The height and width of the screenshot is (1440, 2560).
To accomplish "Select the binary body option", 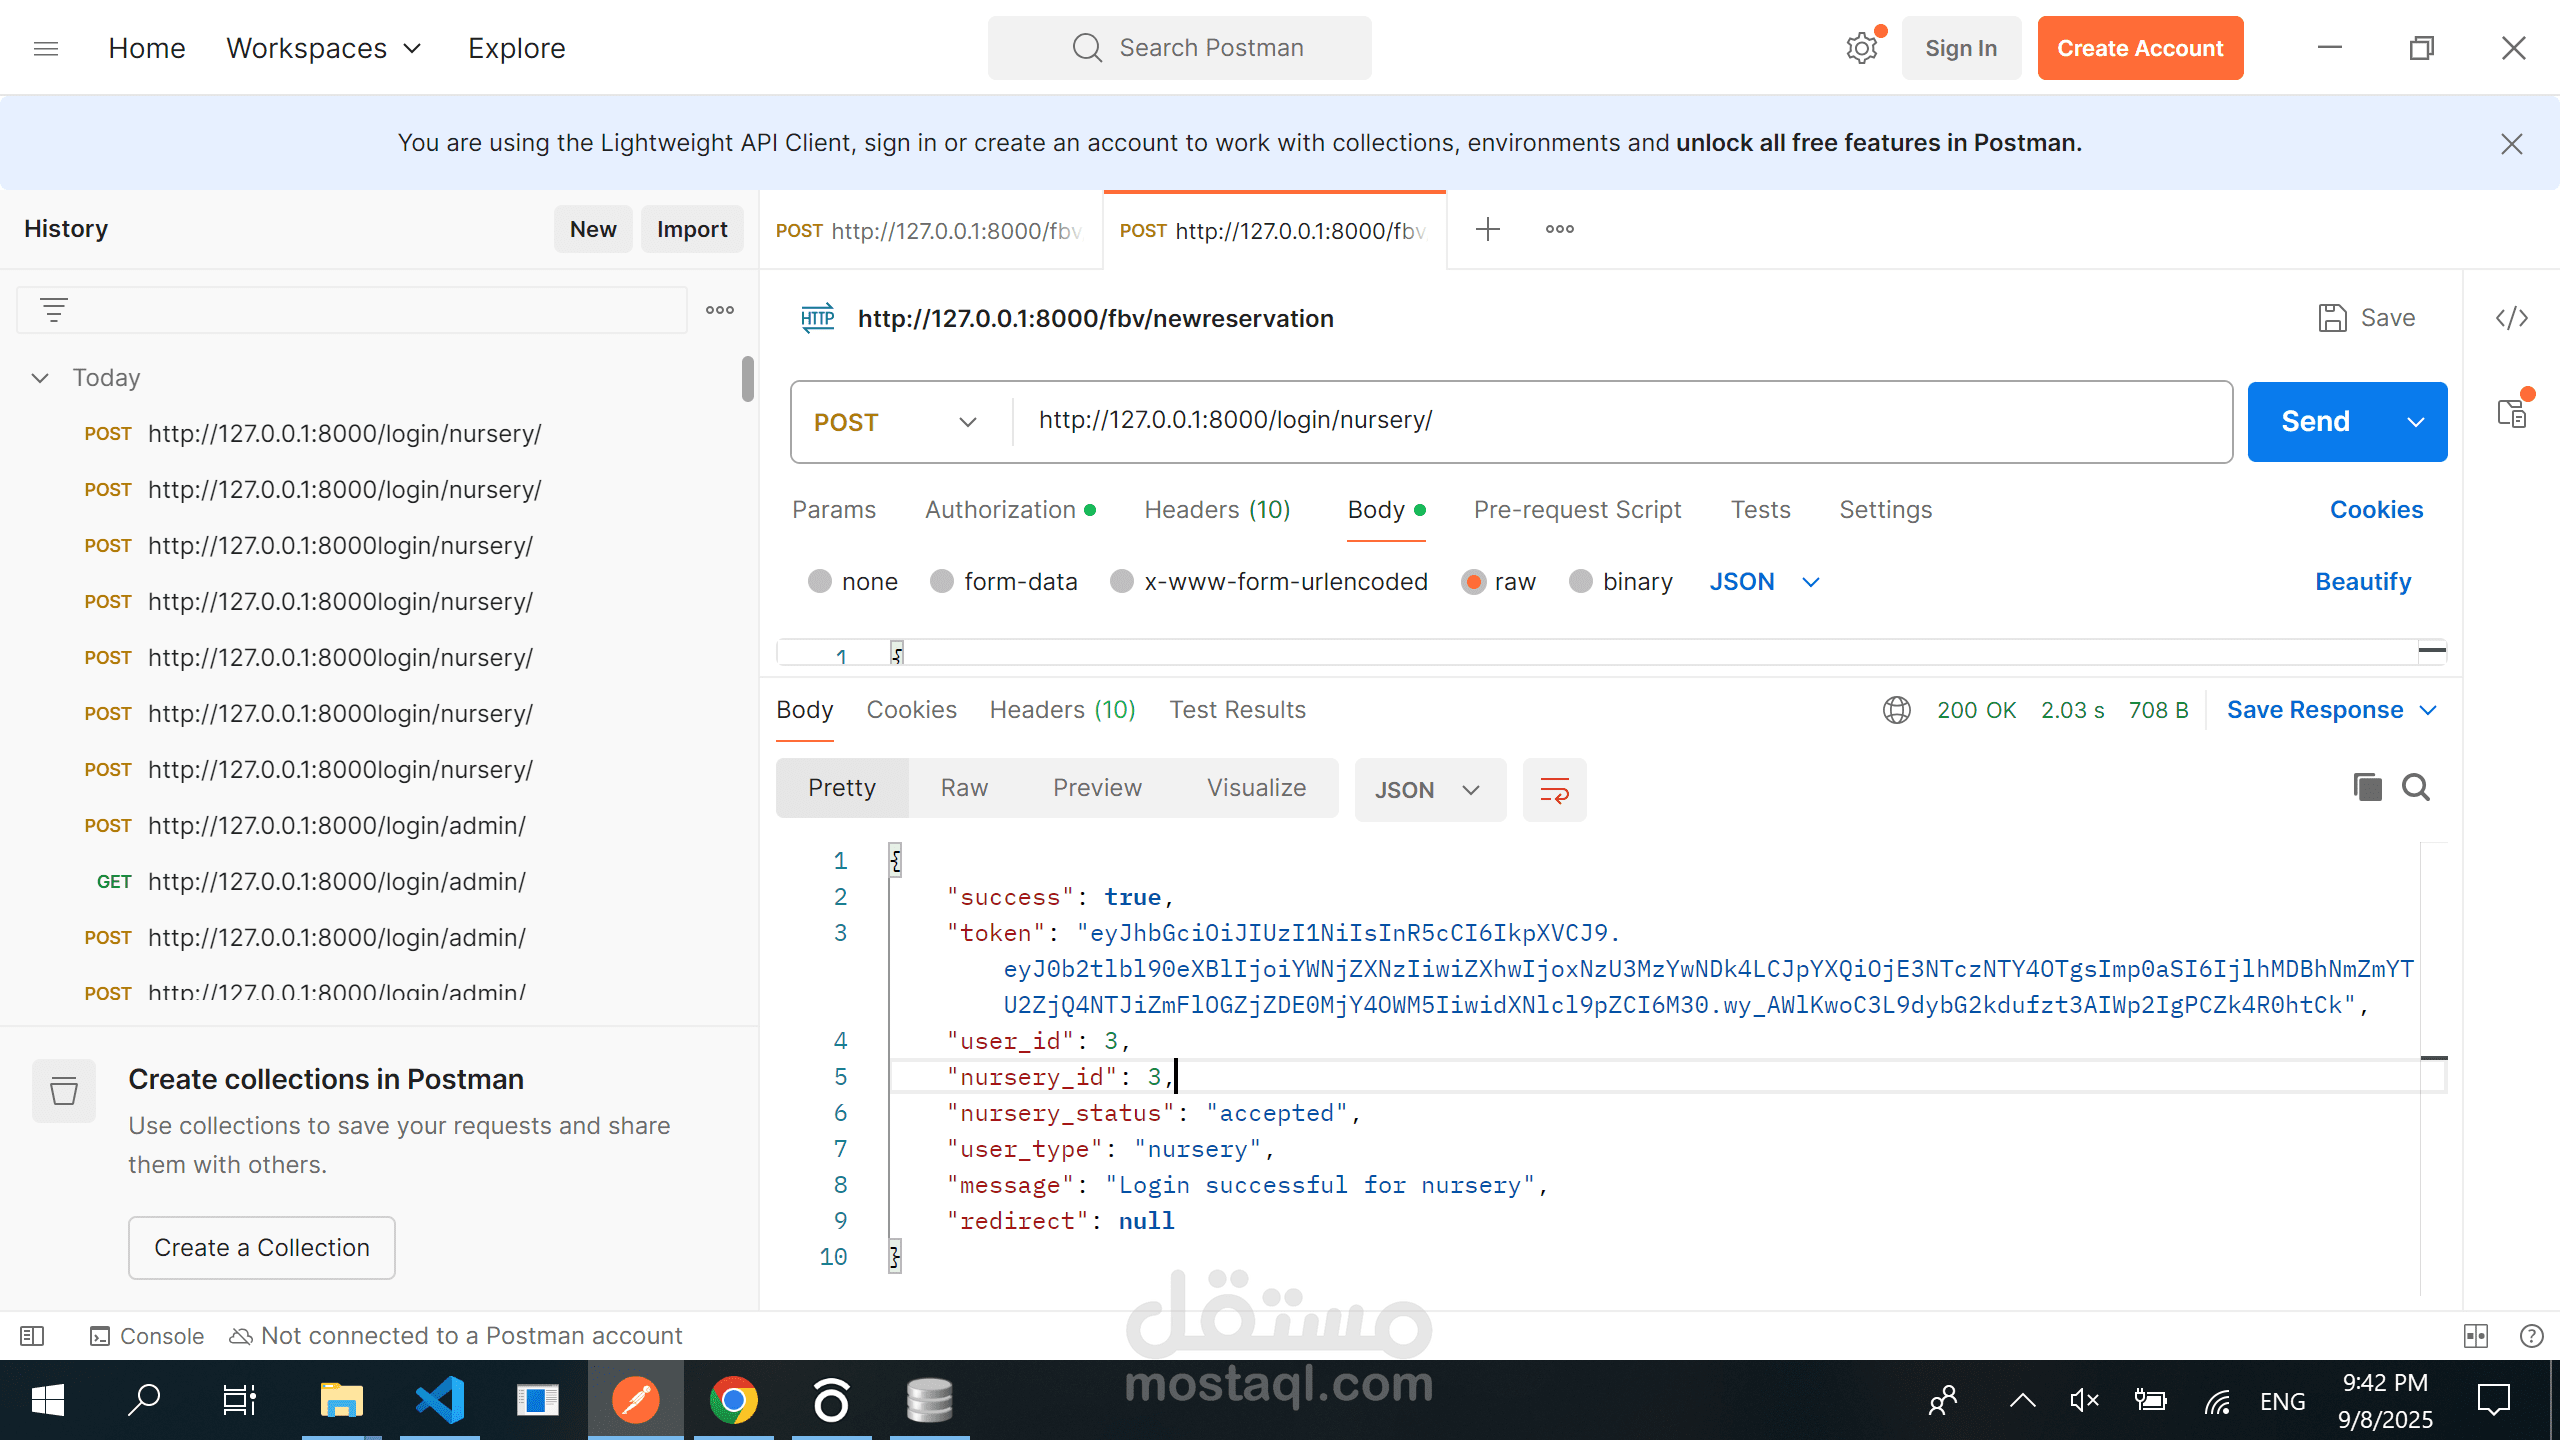I will pos(1581,582).
